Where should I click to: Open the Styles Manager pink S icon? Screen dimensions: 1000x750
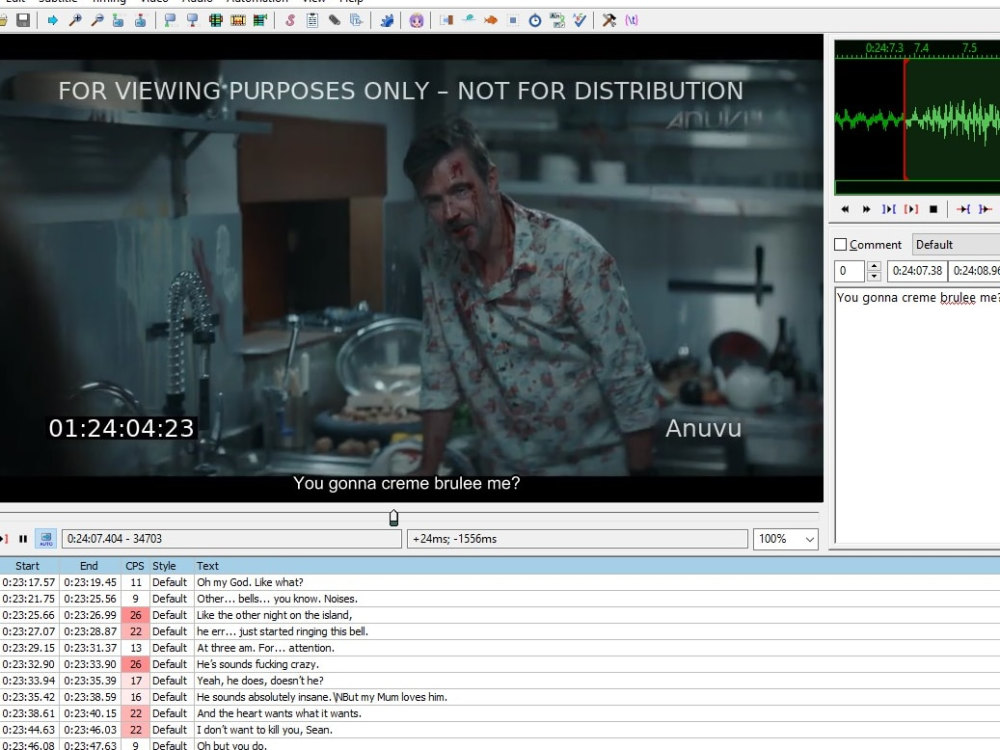290,20
